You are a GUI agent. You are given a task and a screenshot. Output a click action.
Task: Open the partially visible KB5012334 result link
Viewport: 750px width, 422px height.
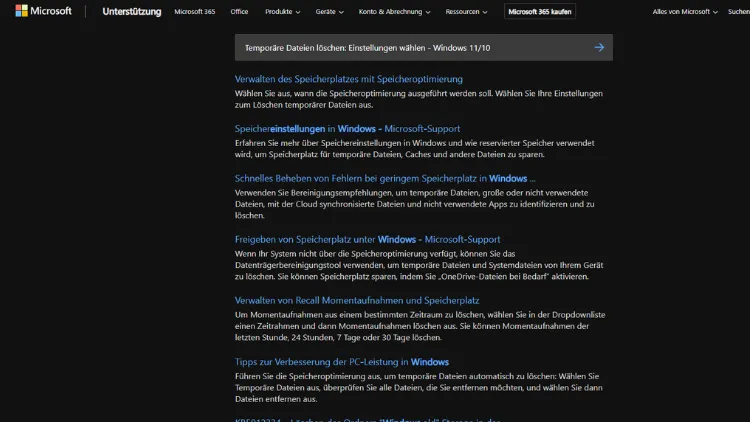click(367, 420)
